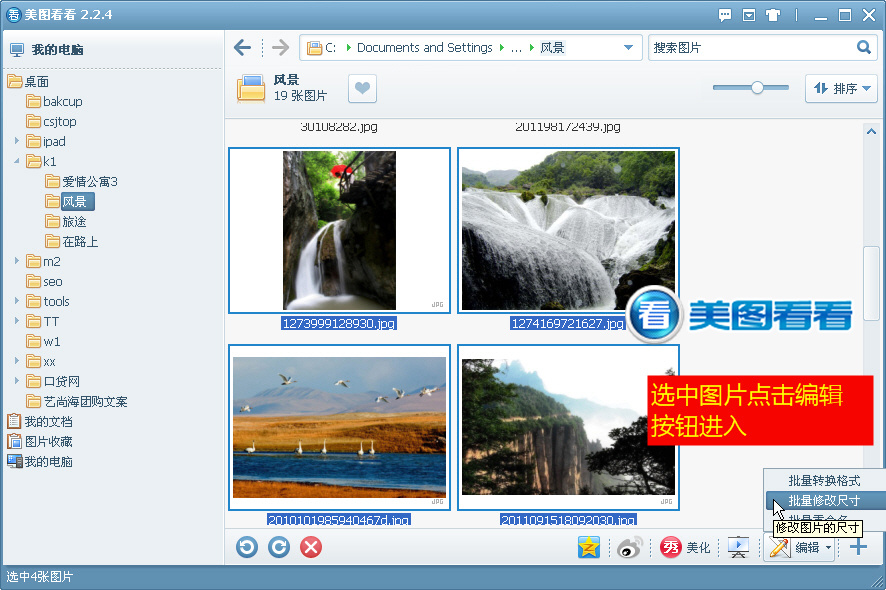Click 风景 segment in address path
This screenshot has width=886, height=590.
pyautogui.click(x=552, y=47)
